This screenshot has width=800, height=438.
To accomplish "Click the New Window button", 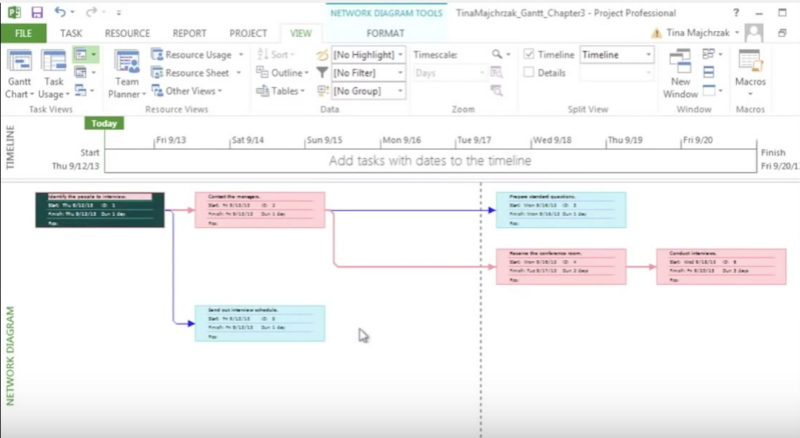I will tap(680, 74).
